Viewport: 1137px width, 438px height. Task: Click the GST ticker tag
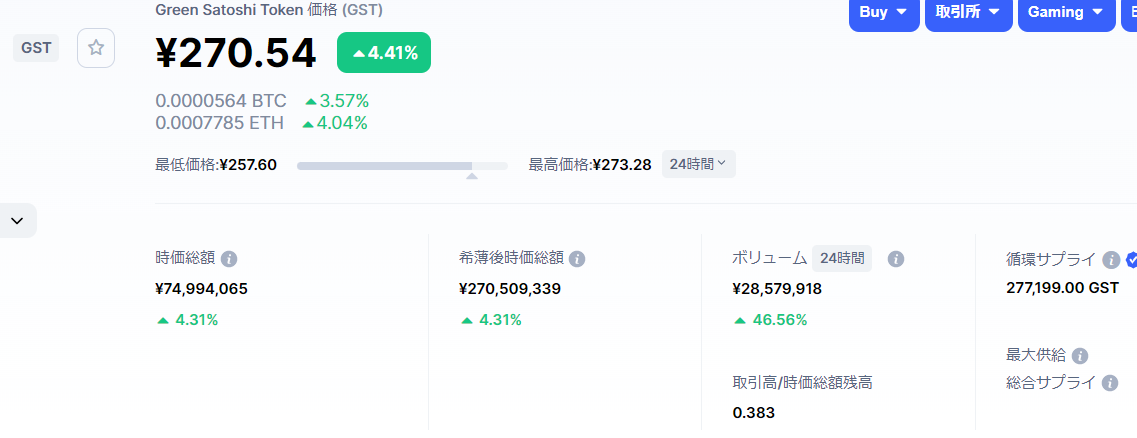point(36,48)
